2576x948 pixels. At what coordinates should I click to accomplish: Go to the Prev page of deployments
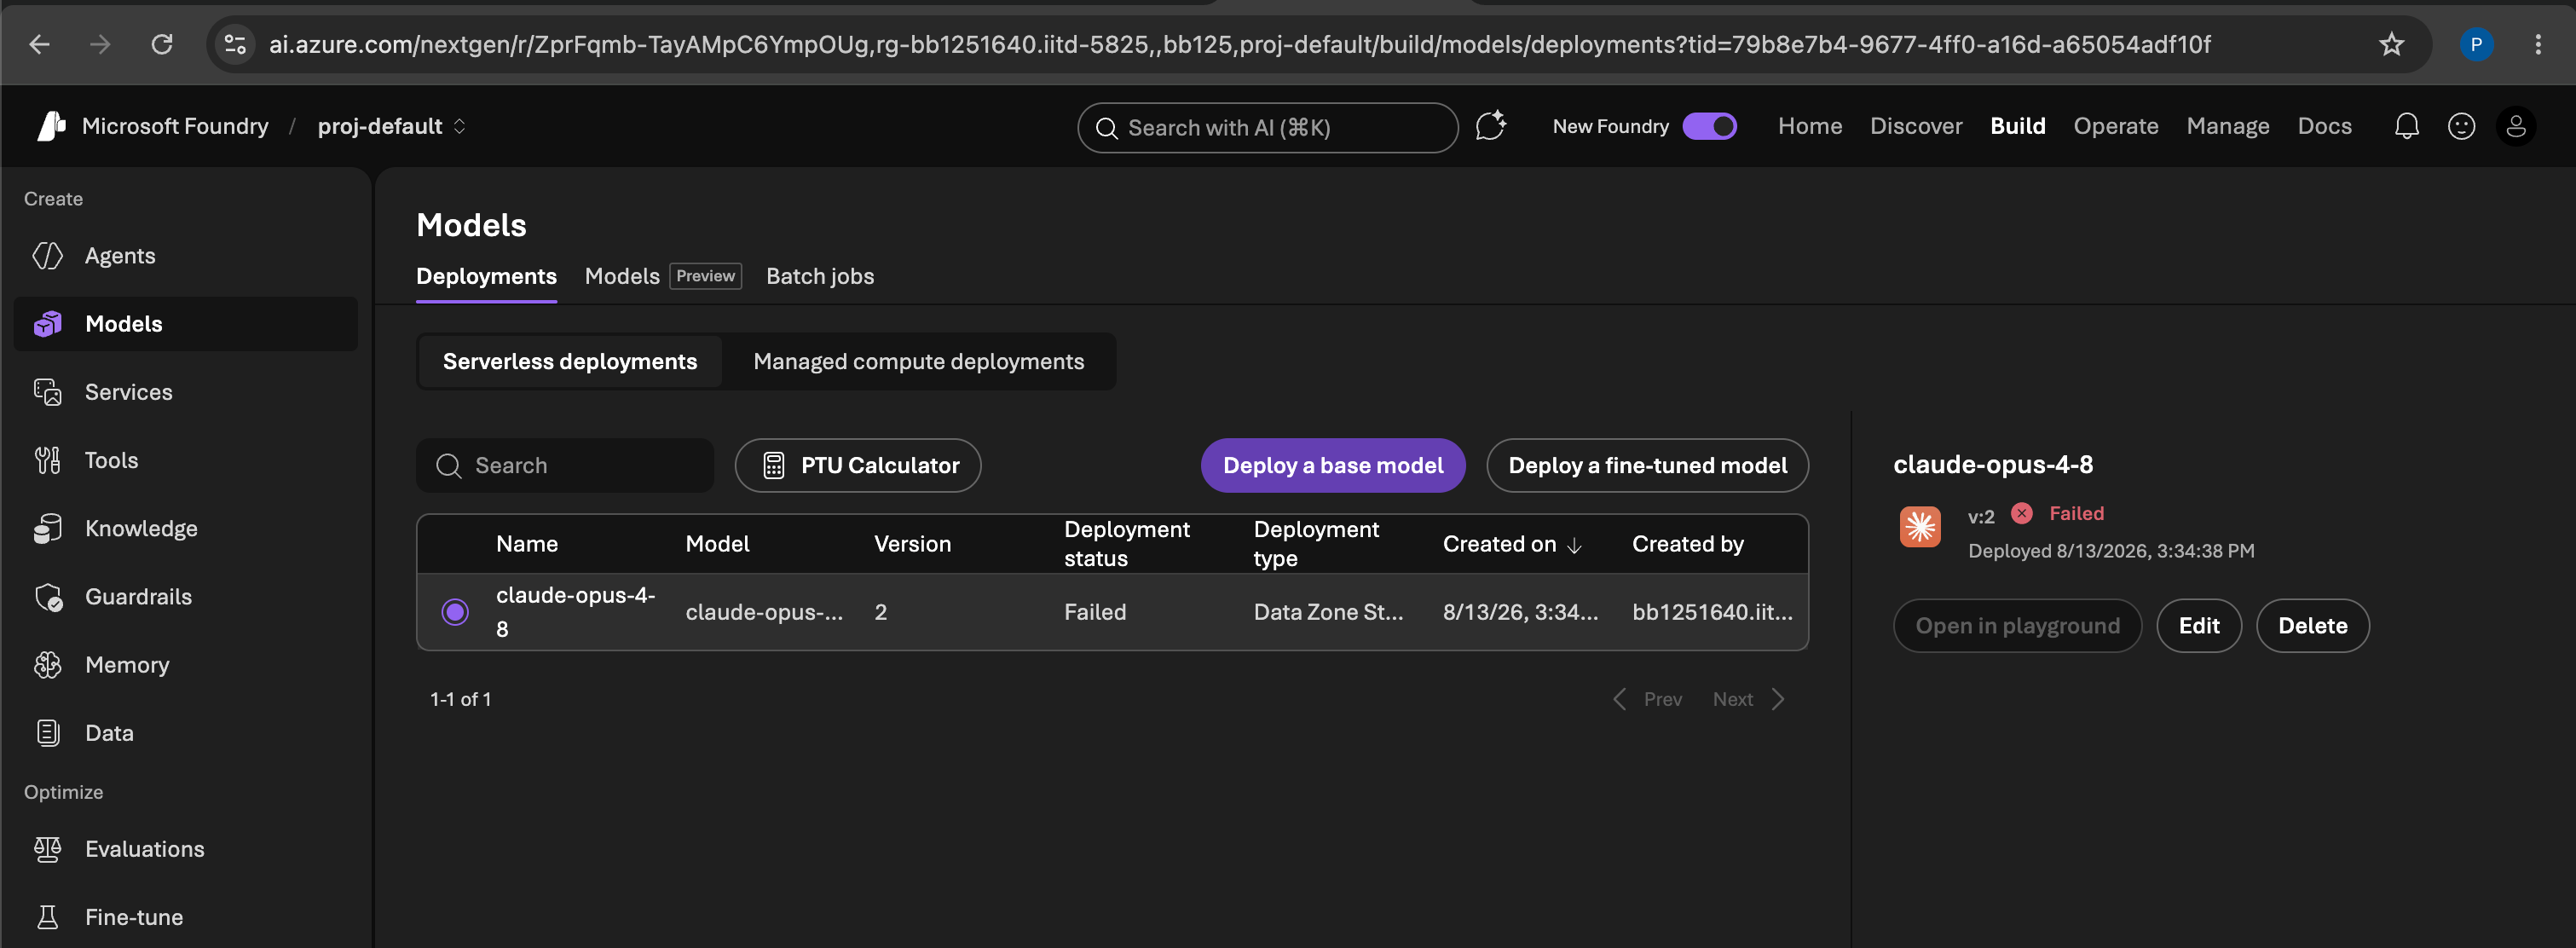[x=1648, y=699]
